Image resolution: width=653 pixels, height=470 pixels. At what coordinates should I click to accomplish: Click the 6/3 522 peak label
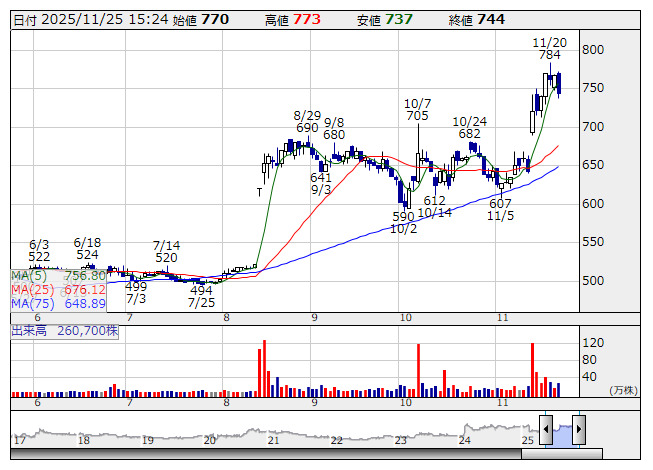point(39,251)
